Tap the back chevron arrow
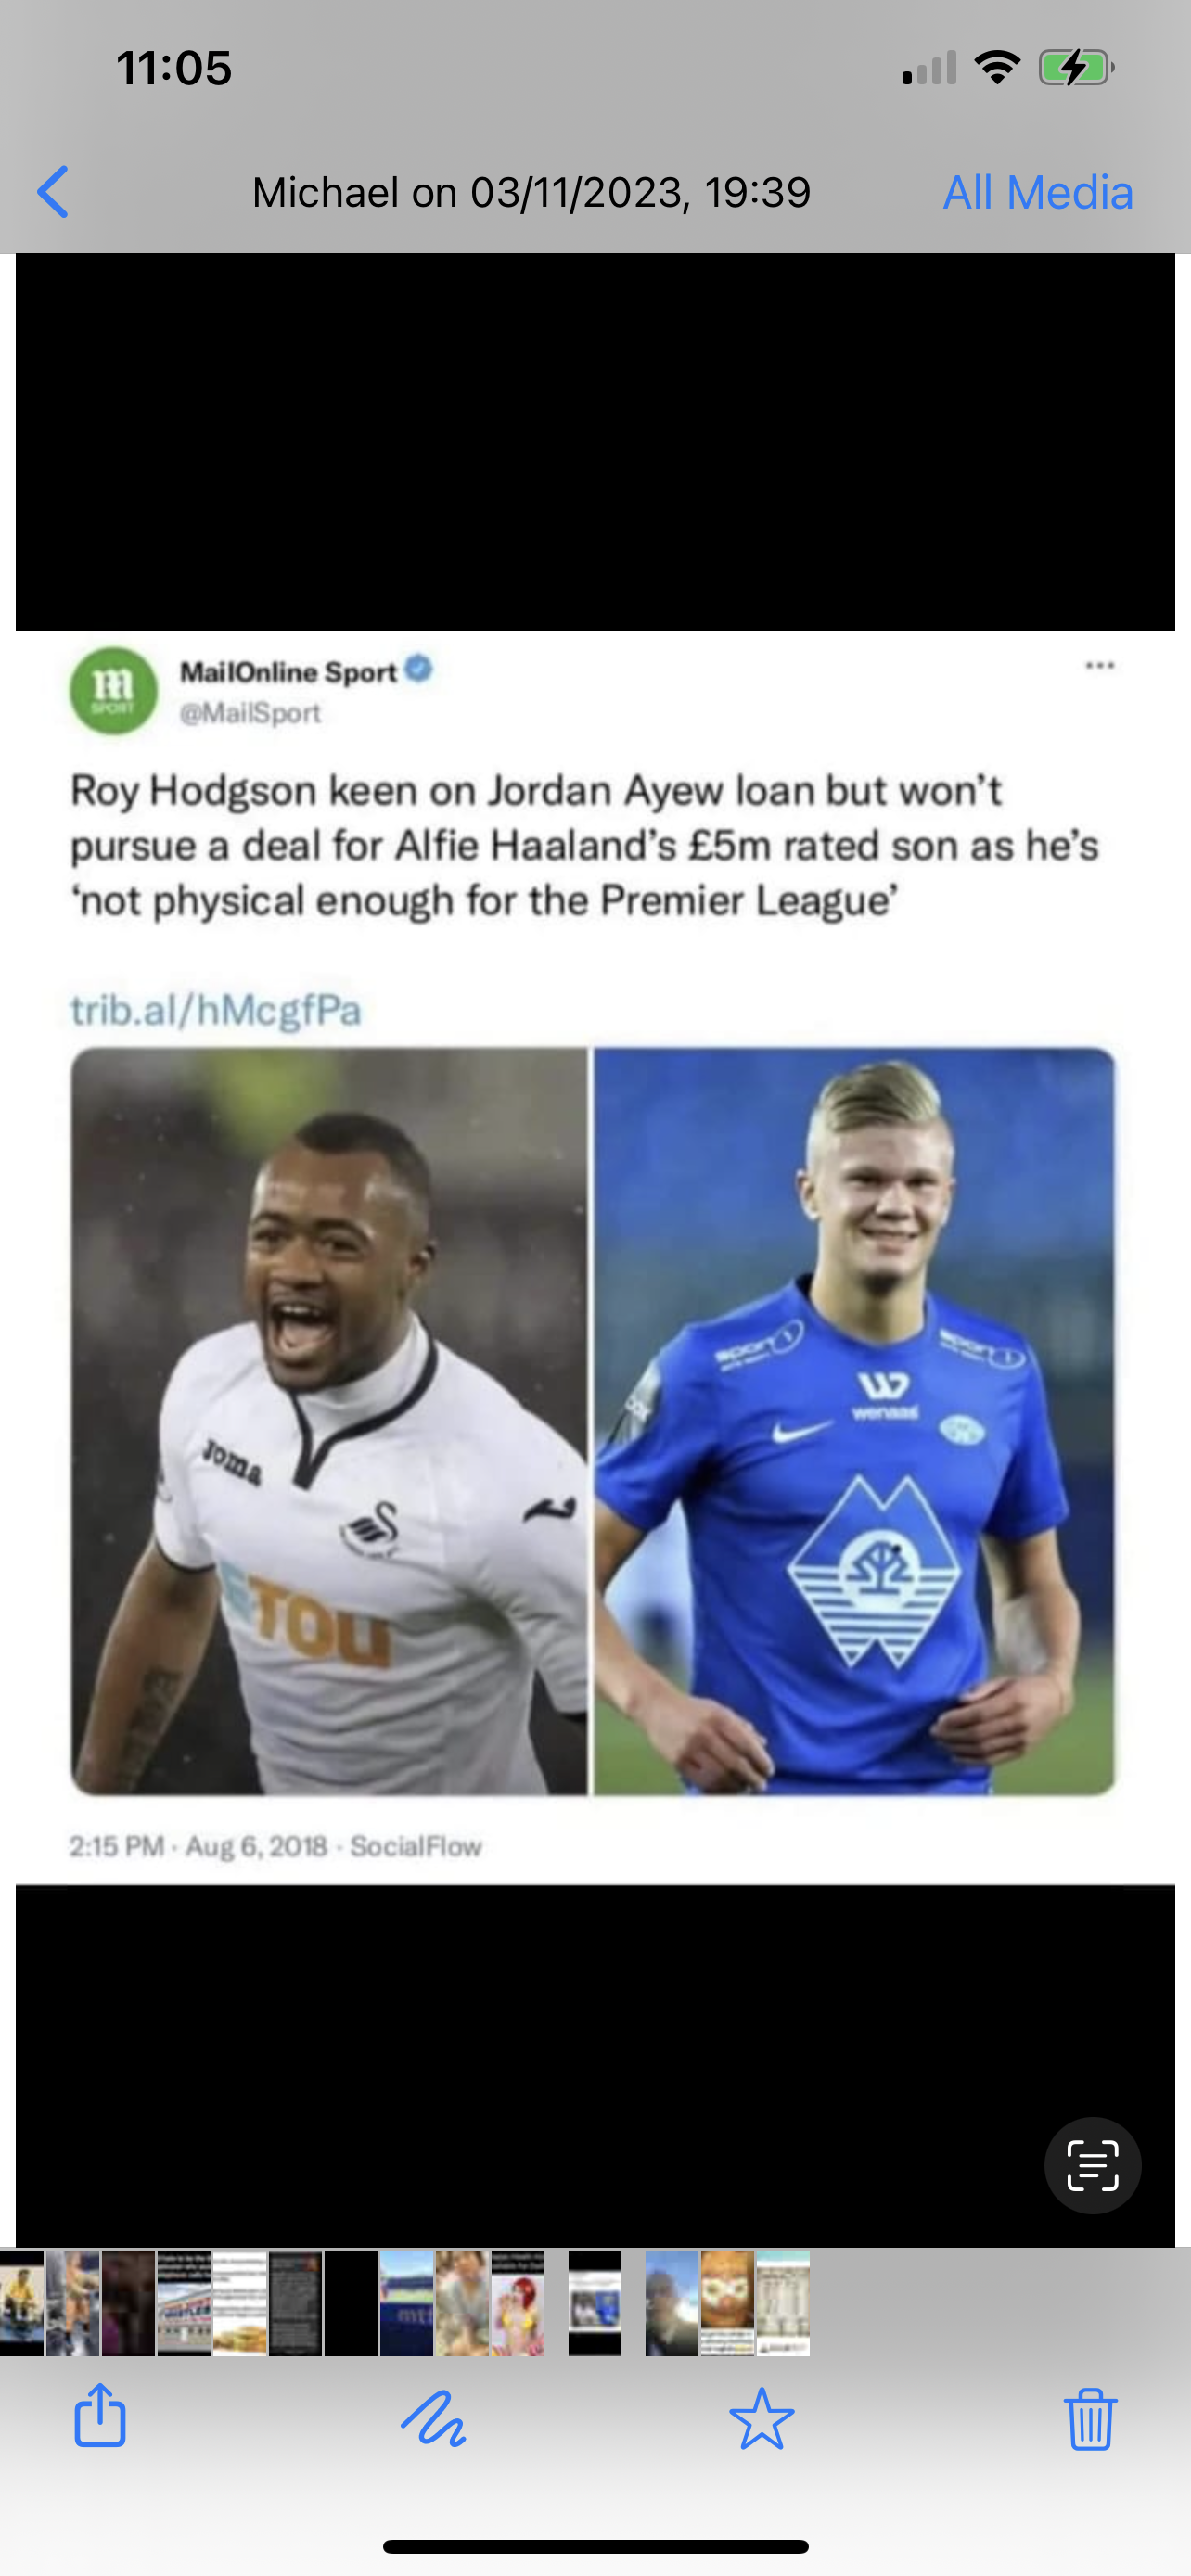 tap(53, 192)
